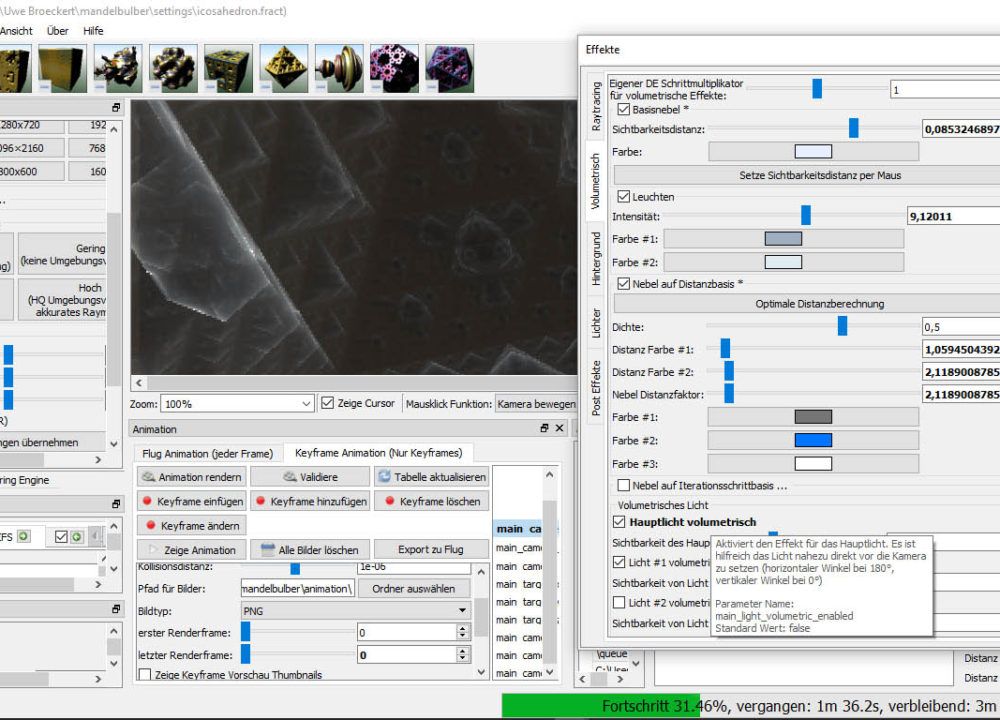Refresh table via Tabelle aktualisieren
The width and height of the screenshot is (1000, 720).
point(432,477)
